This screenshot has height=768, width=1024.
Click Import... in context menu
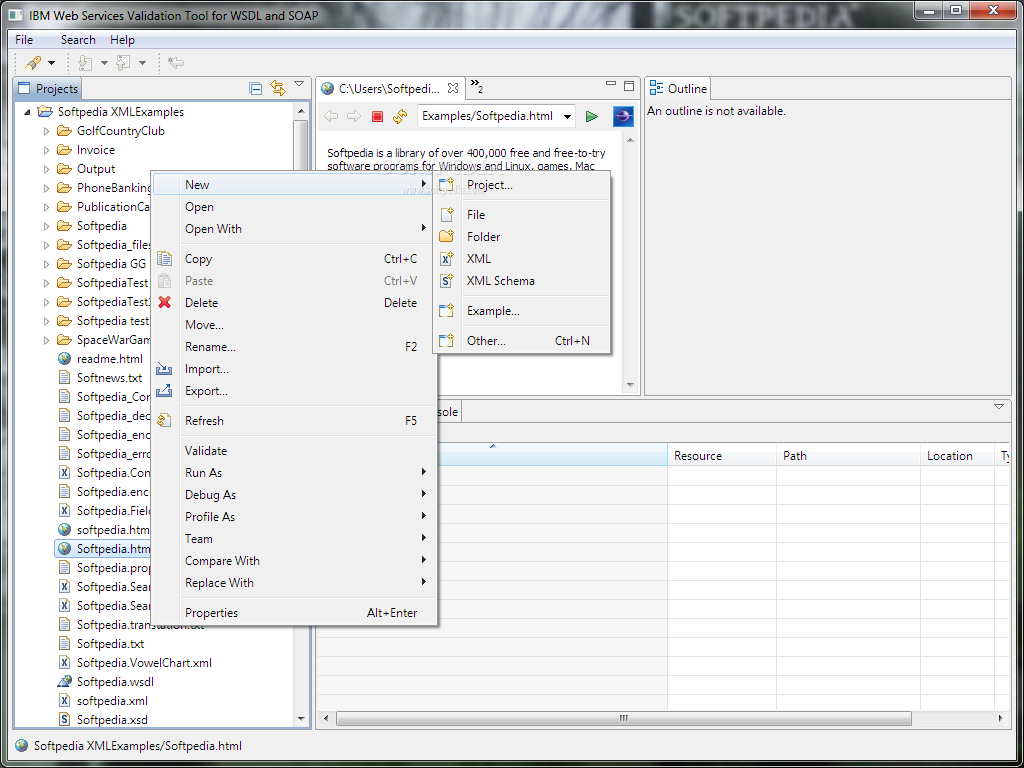coord(294,369)
